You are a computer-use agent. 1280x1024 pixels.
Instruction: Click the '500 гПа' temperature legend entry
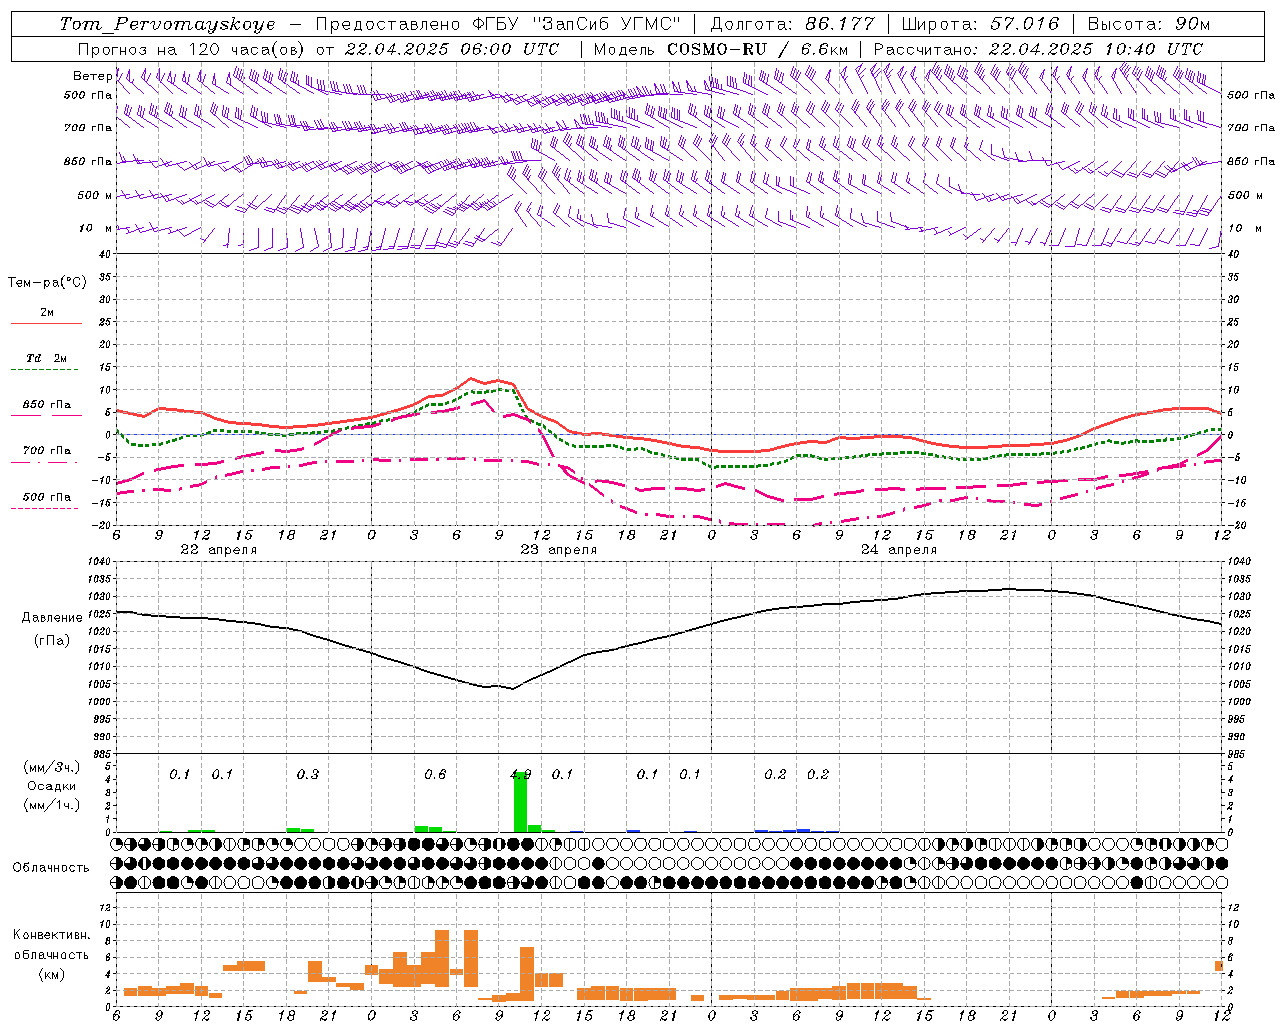(47, 497)
